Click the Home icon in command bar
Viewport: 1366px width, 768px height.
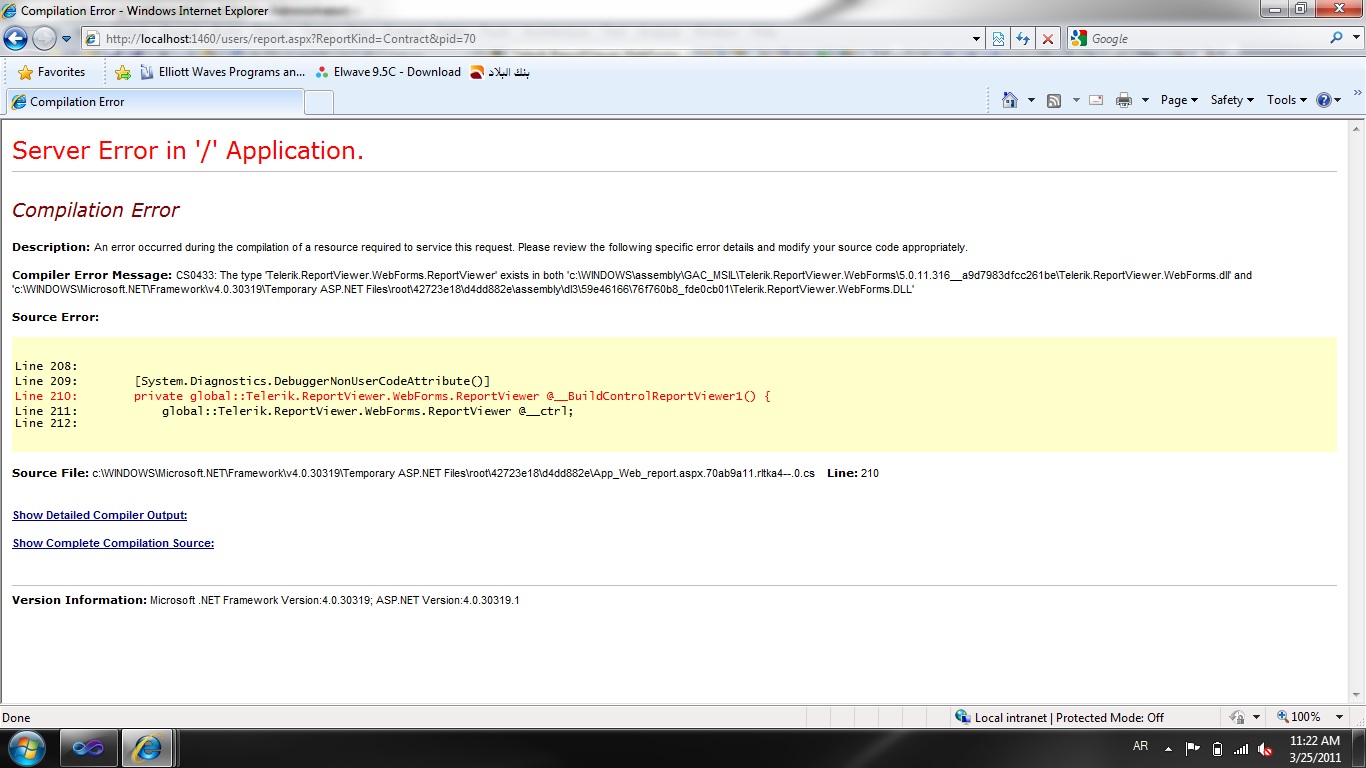point(1010,100)
